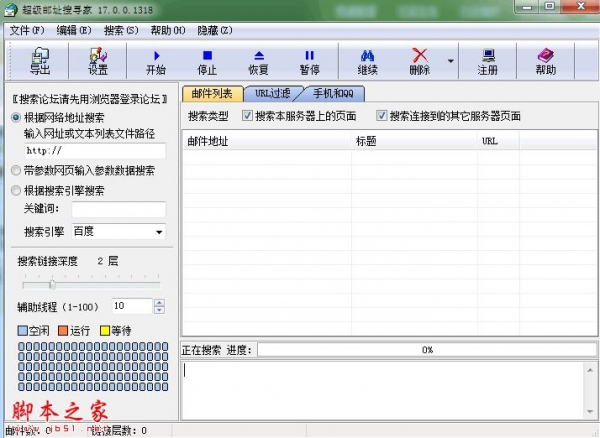Click the 恢复 (Resume) toolbar icon

pyautogui.click(x=258, y=61)
